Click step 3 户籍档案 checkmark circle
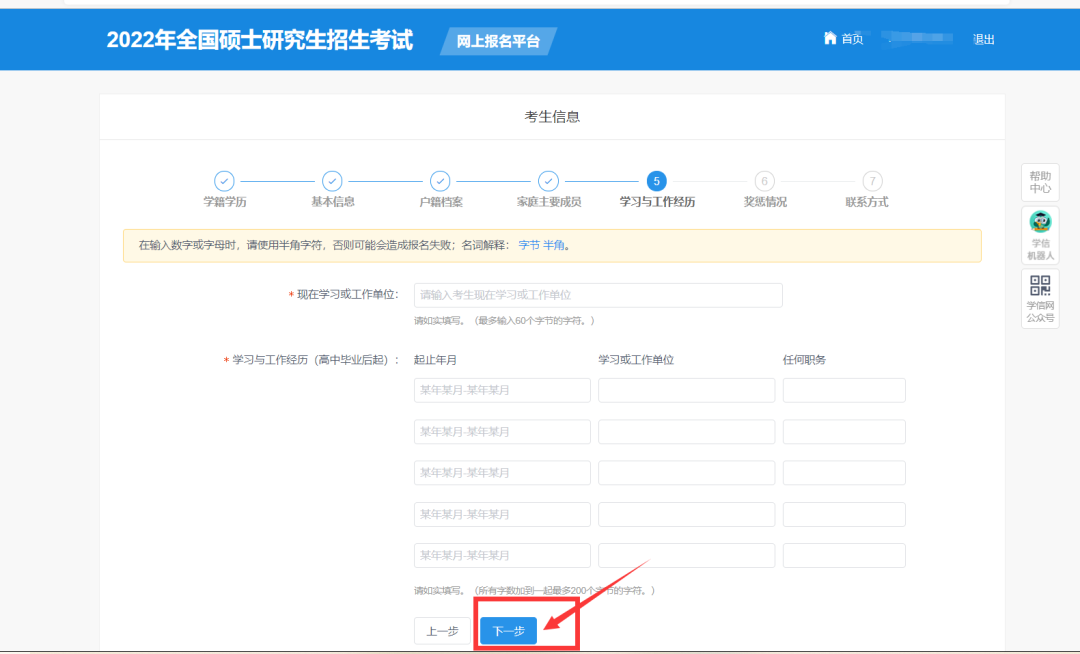 [440, 181]
